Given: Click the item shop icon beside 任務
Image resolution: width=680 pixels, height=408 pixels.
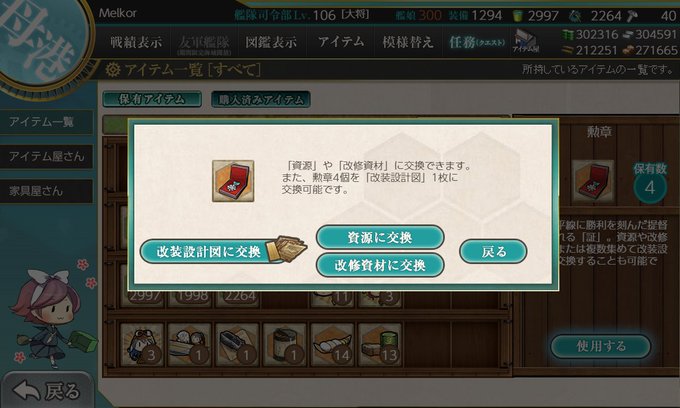Looking at the screenshot, I should [x=525, y=42].
